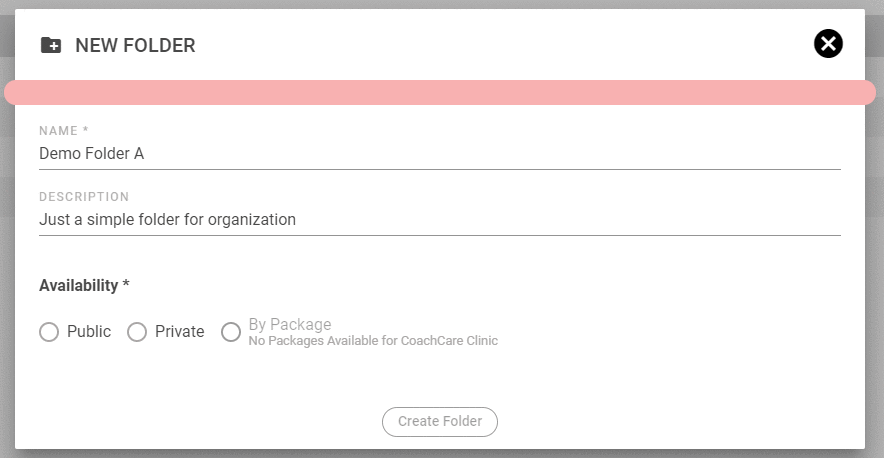Click the pink notification bar

click(x=440, y=93)
